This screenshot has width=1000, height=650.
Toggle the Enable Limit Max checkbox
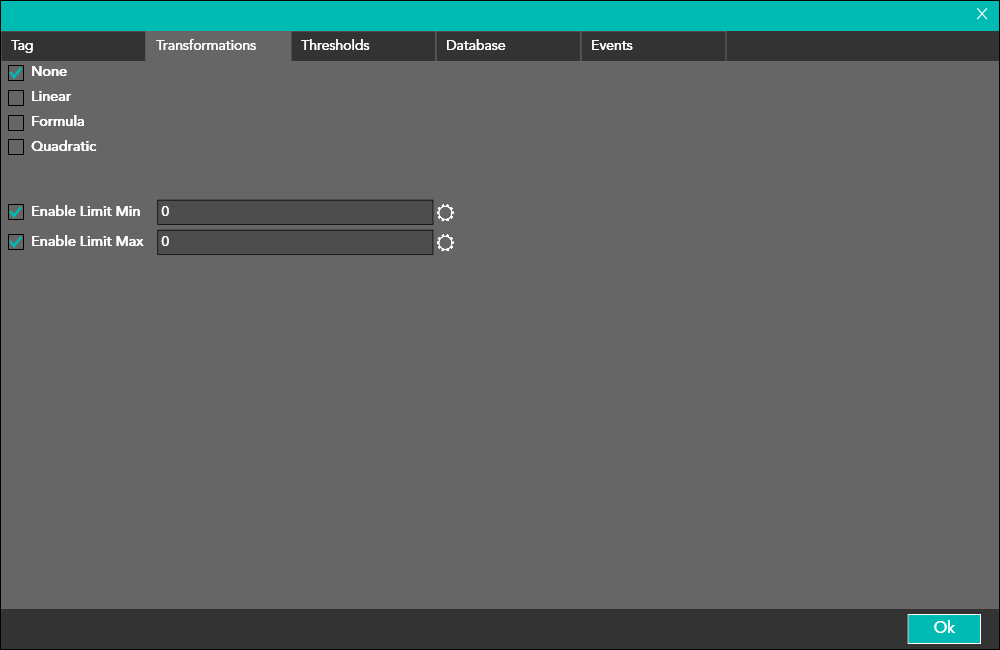click(16, 243)
